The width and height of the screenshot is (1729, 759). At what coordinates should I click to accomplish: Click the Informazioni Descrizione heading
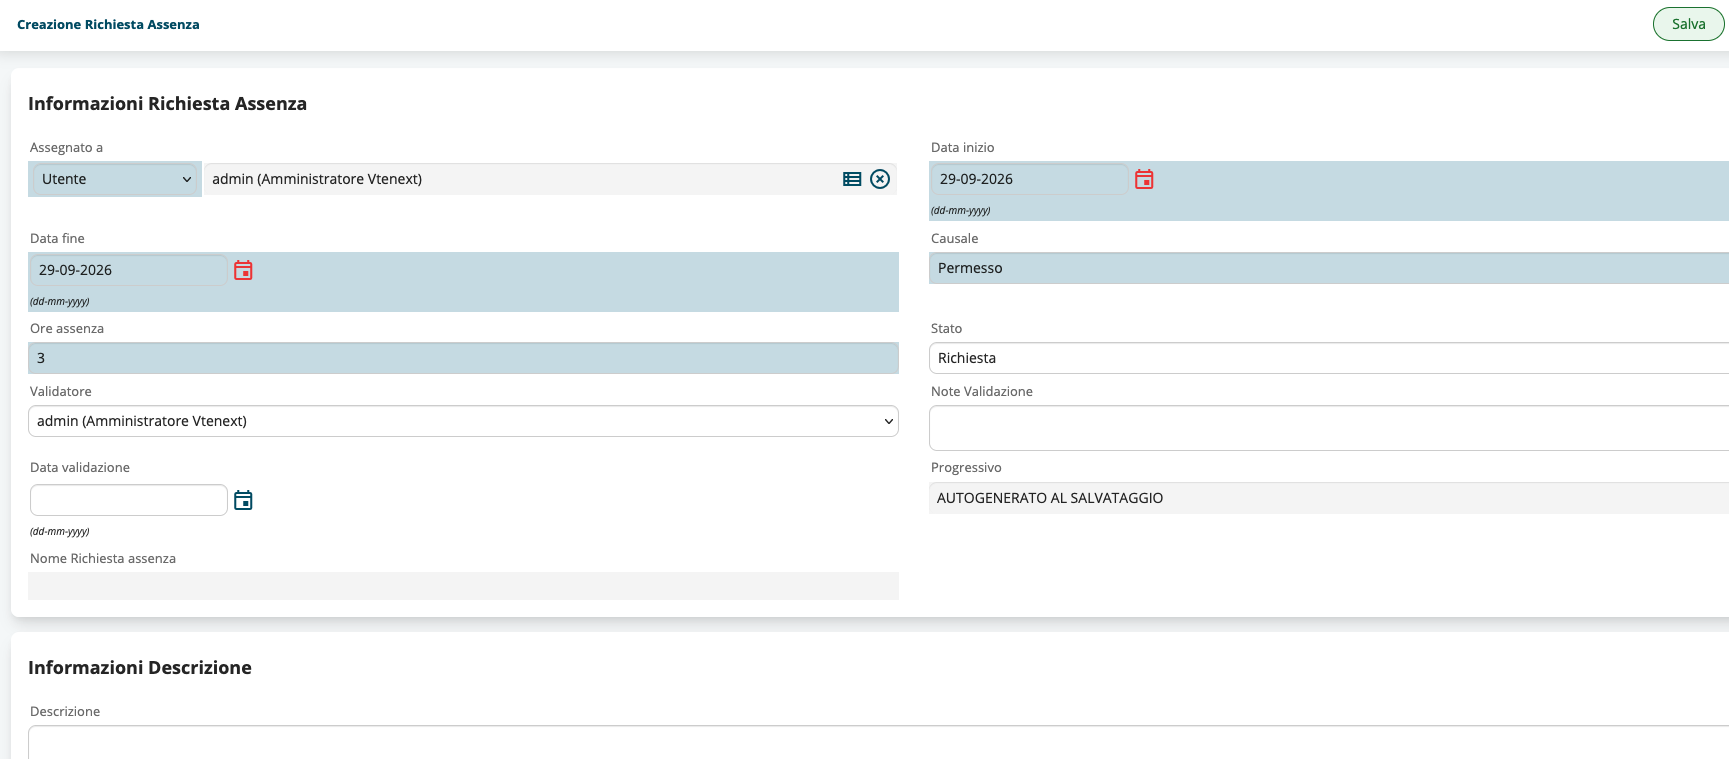tap(140, 668)
